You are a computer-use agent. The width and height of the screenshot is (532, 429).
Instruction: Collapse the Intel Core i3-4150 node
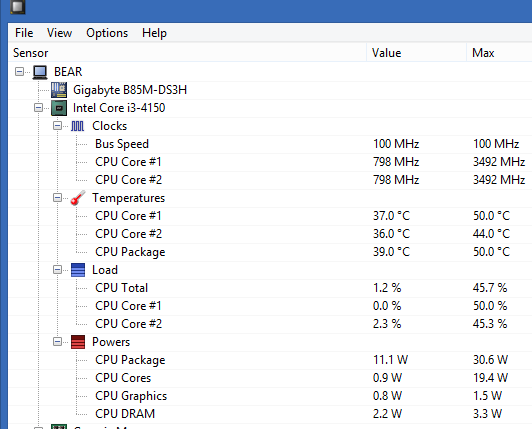38,108
